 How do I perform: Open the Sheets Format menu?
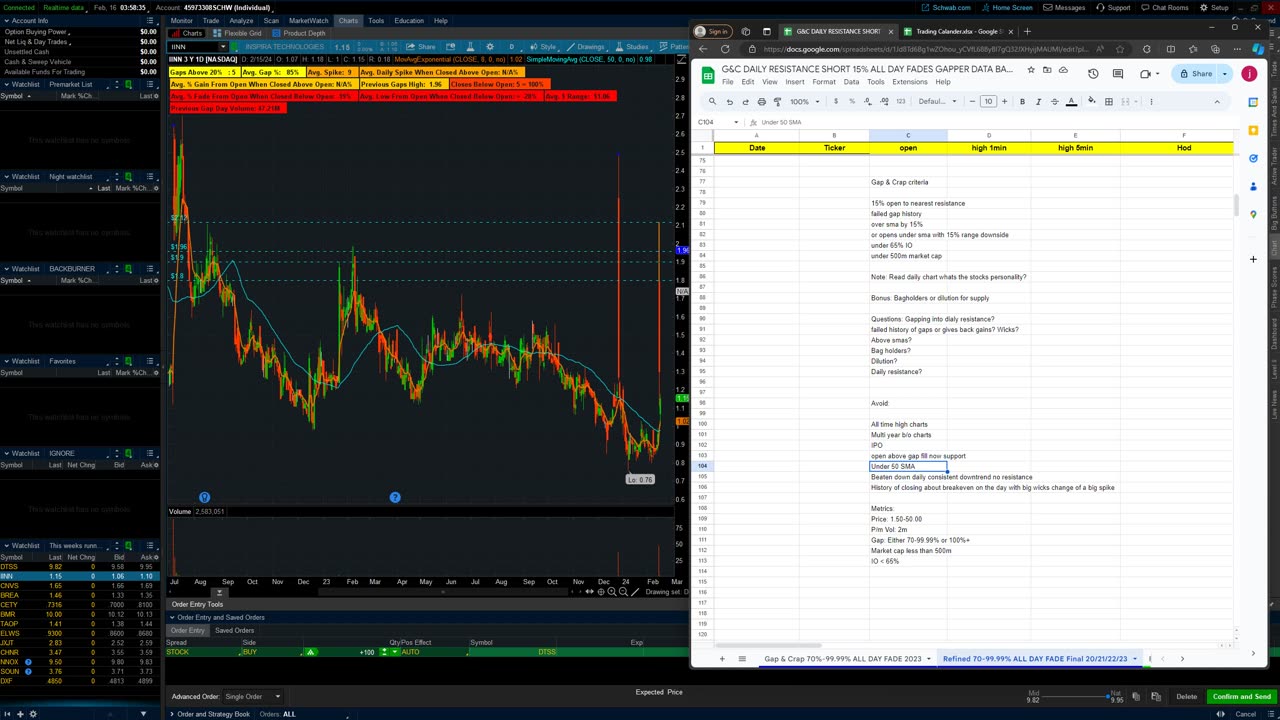click(824, 82)
